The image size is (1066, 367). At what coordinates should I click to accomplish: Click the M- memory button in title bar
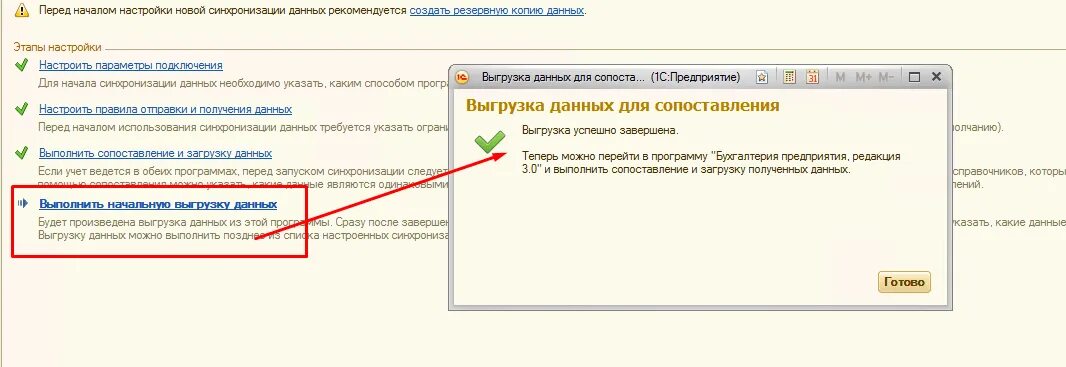886,77
